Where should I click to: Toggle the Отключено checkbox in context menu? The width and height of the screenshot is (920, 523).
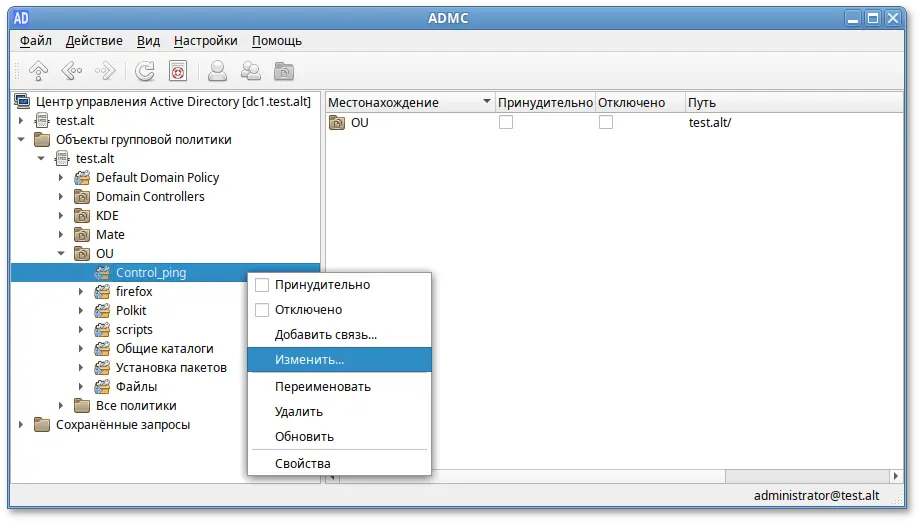(262, 310)
